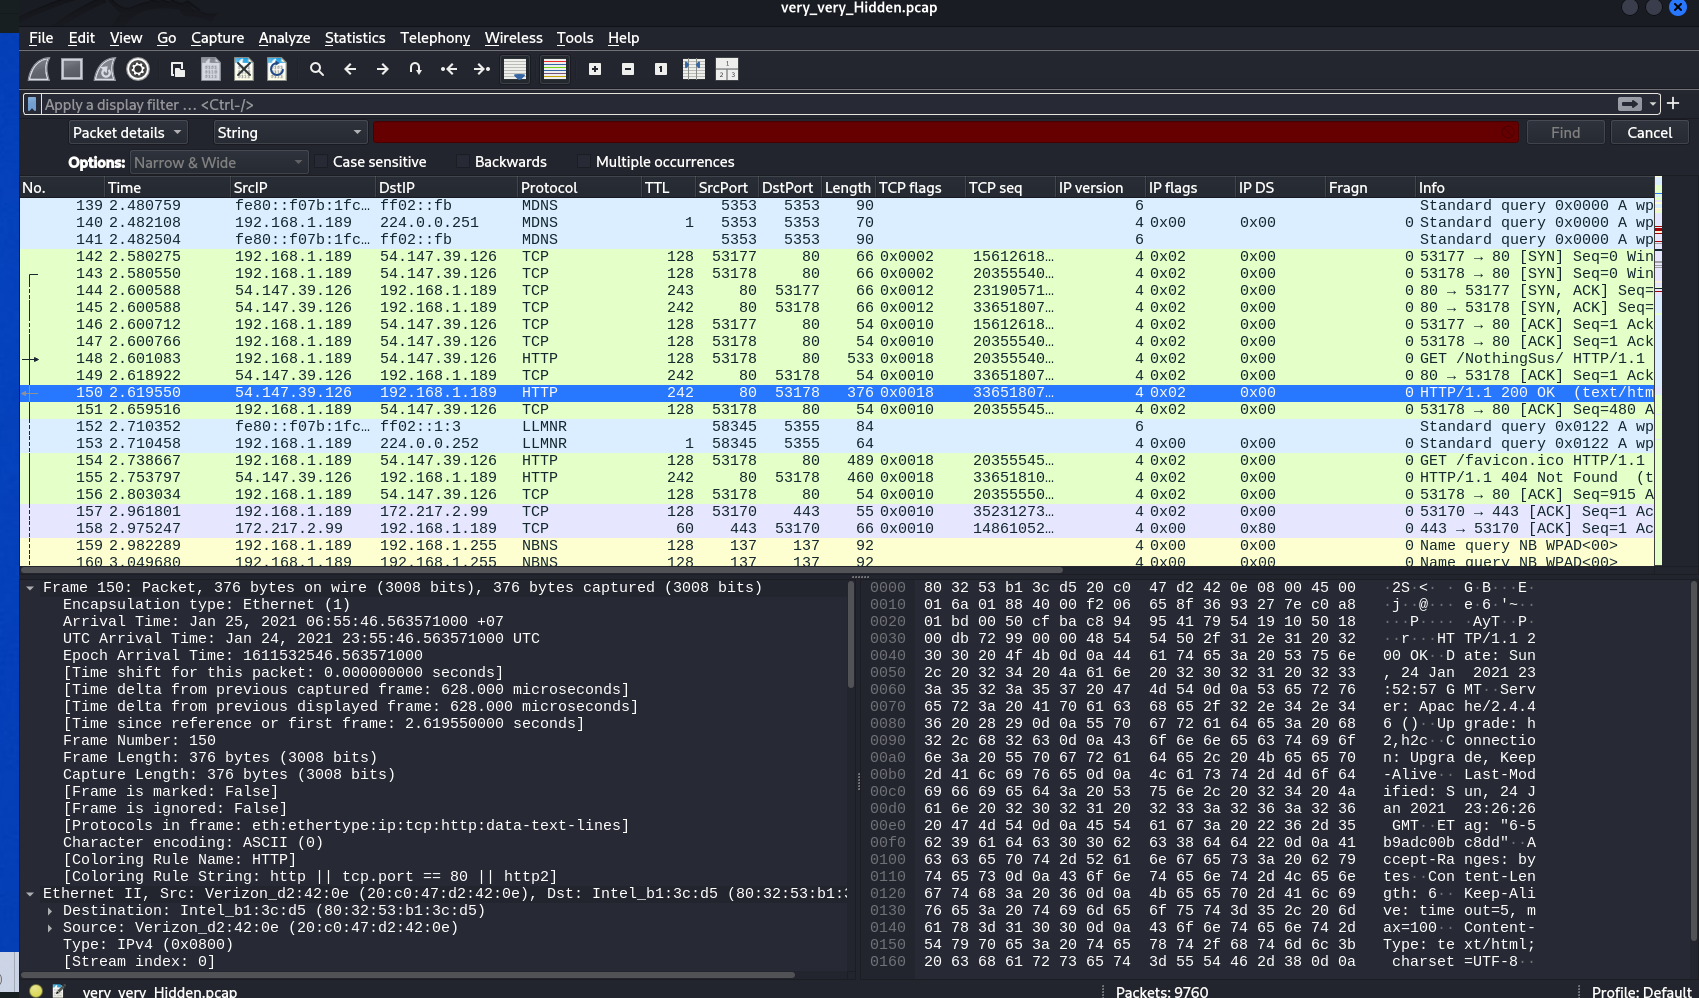Open the String search type dropdown
This screenshot has height=998, width=1699.
290,132
